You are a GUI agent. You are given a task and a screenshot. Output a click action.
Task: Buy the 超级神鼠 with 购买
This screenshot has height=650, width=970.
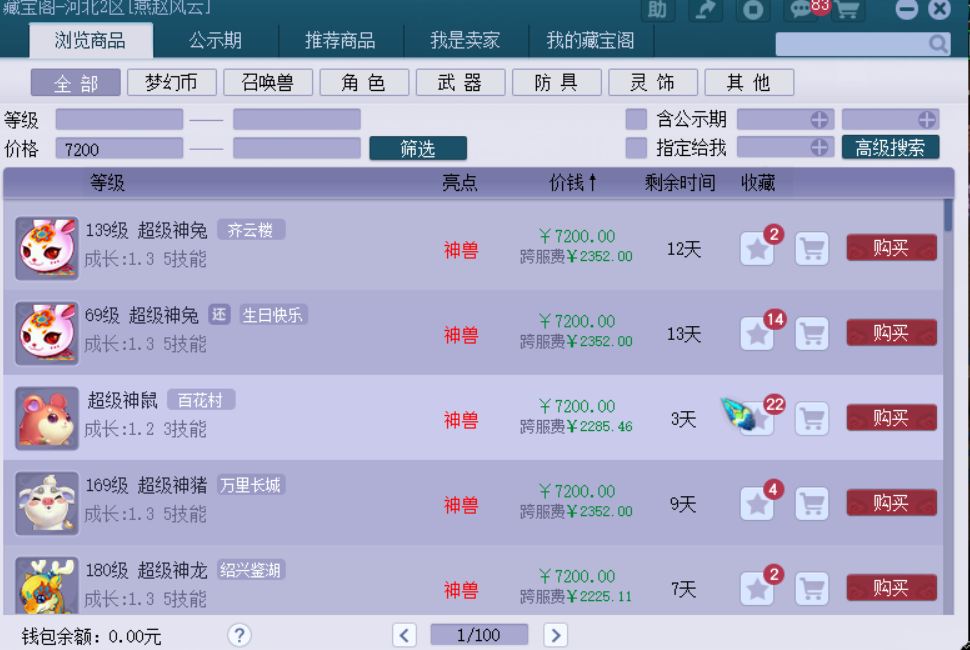pyautogui.click(x=891, y=417)
